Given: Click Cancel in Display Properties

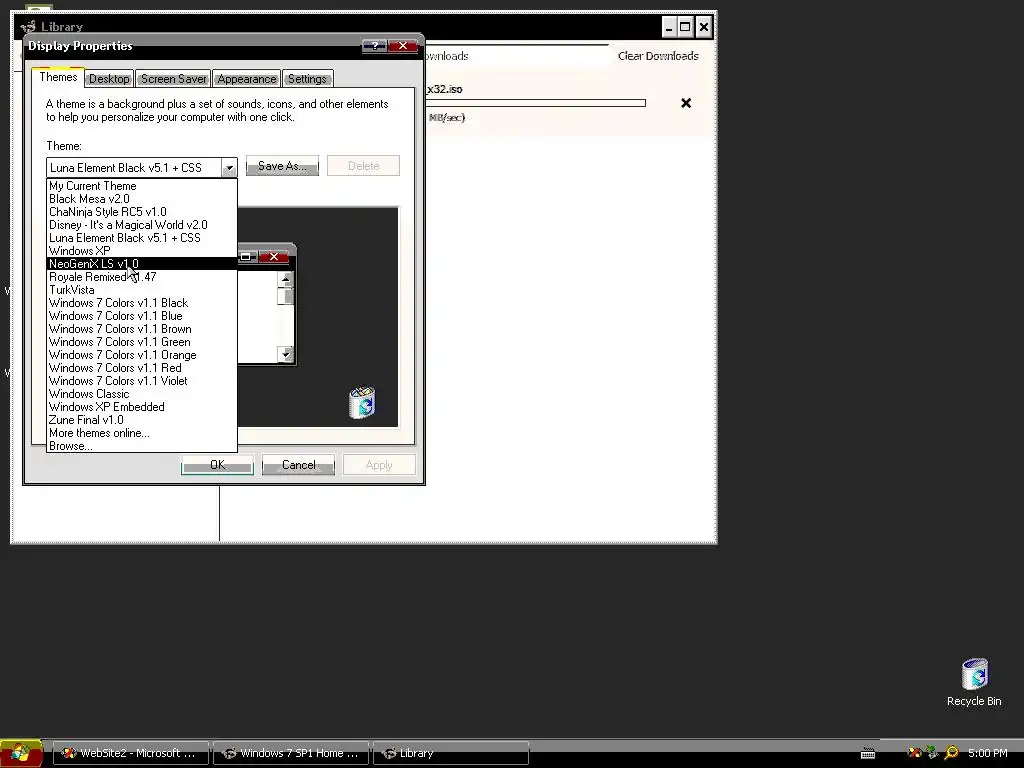Looking at the screenshot, I should [298, 465].
